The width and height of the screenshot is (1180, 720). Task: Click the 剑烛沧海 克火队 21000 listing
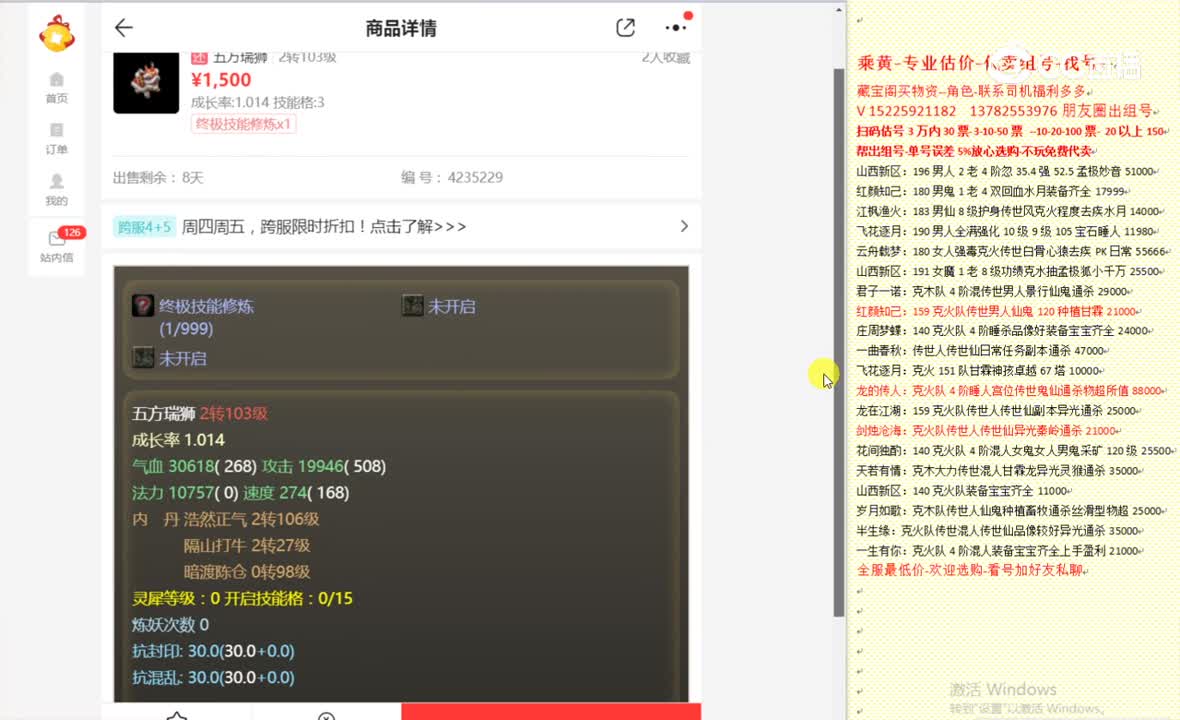[x=987, y=431]
